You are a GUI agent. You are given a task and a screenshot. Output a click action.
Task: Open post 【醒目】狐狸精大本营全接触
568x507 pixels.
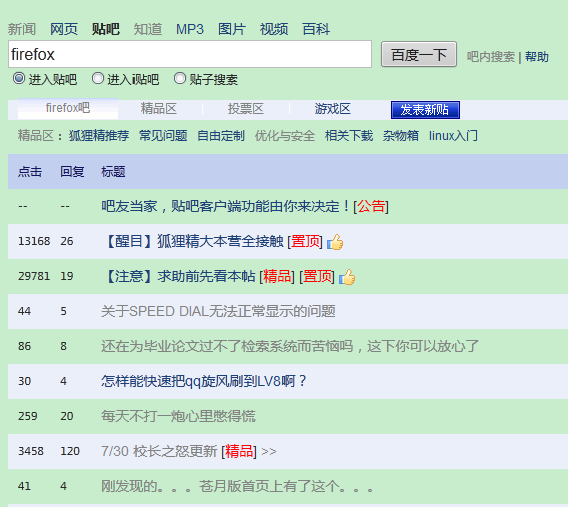click(193, 241)
